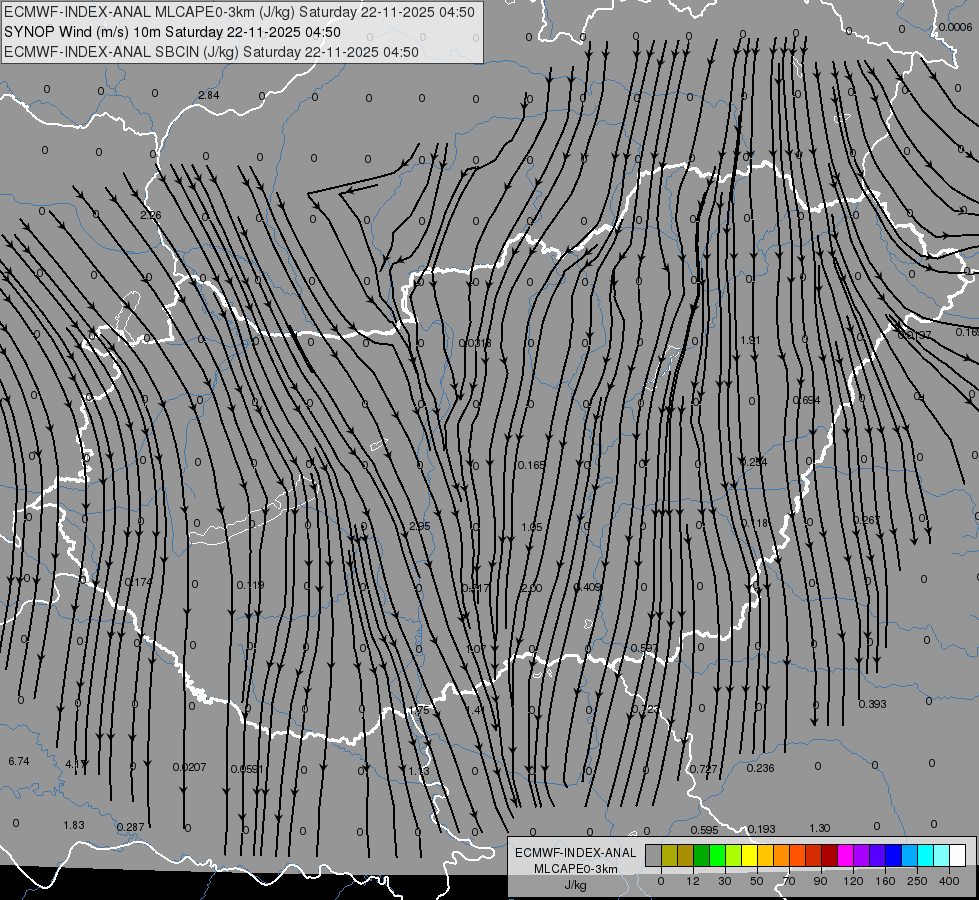Select the dark red legend swatch
Viewport: 979px width, 900px height.
(830, 855)
